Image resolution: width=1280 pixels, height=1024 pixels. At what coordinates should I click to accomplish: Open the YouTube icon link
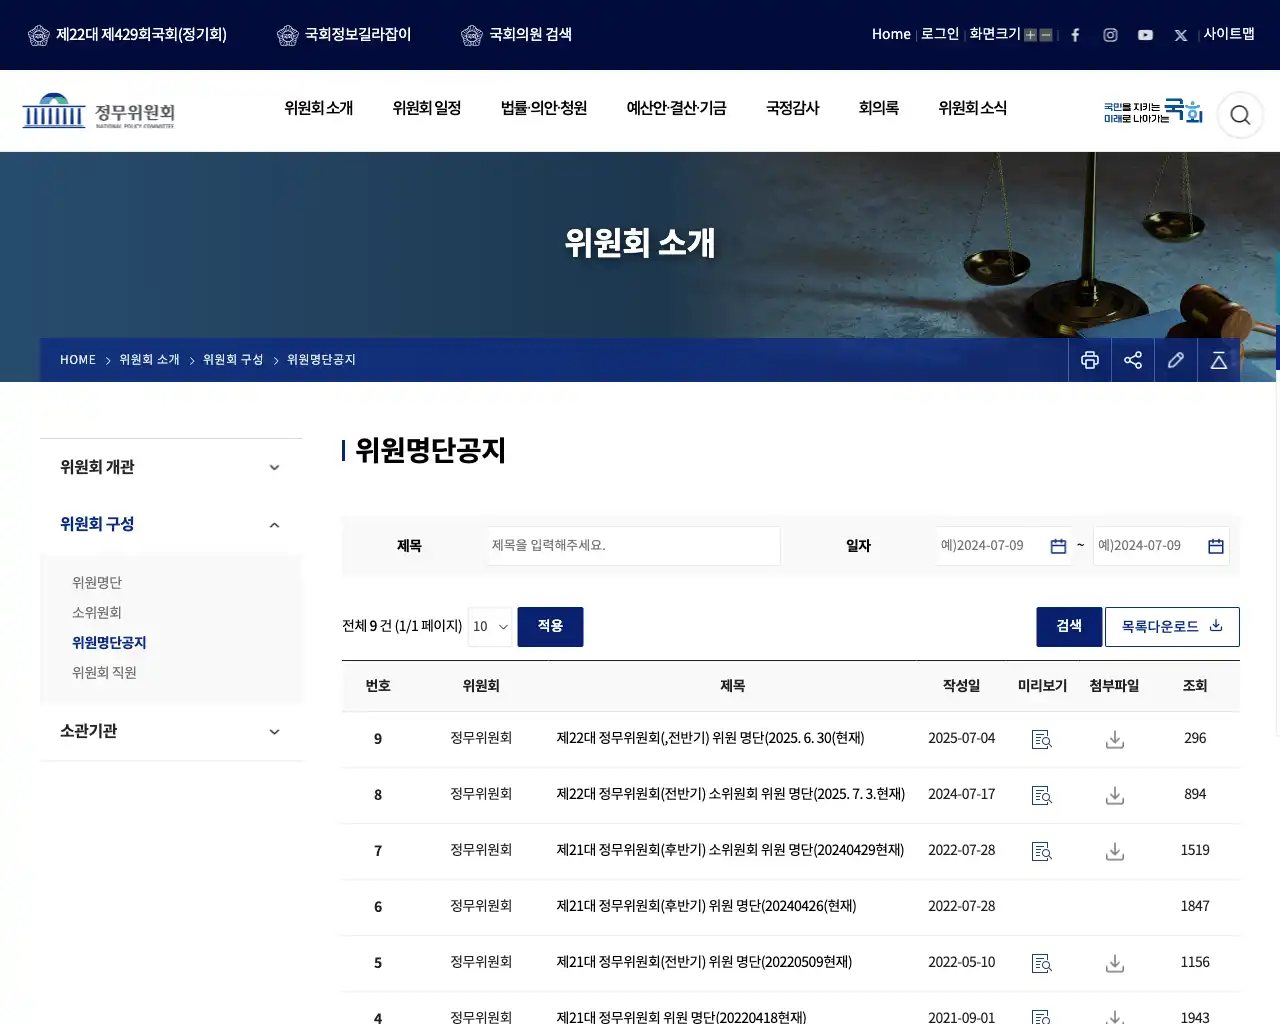1145,35
